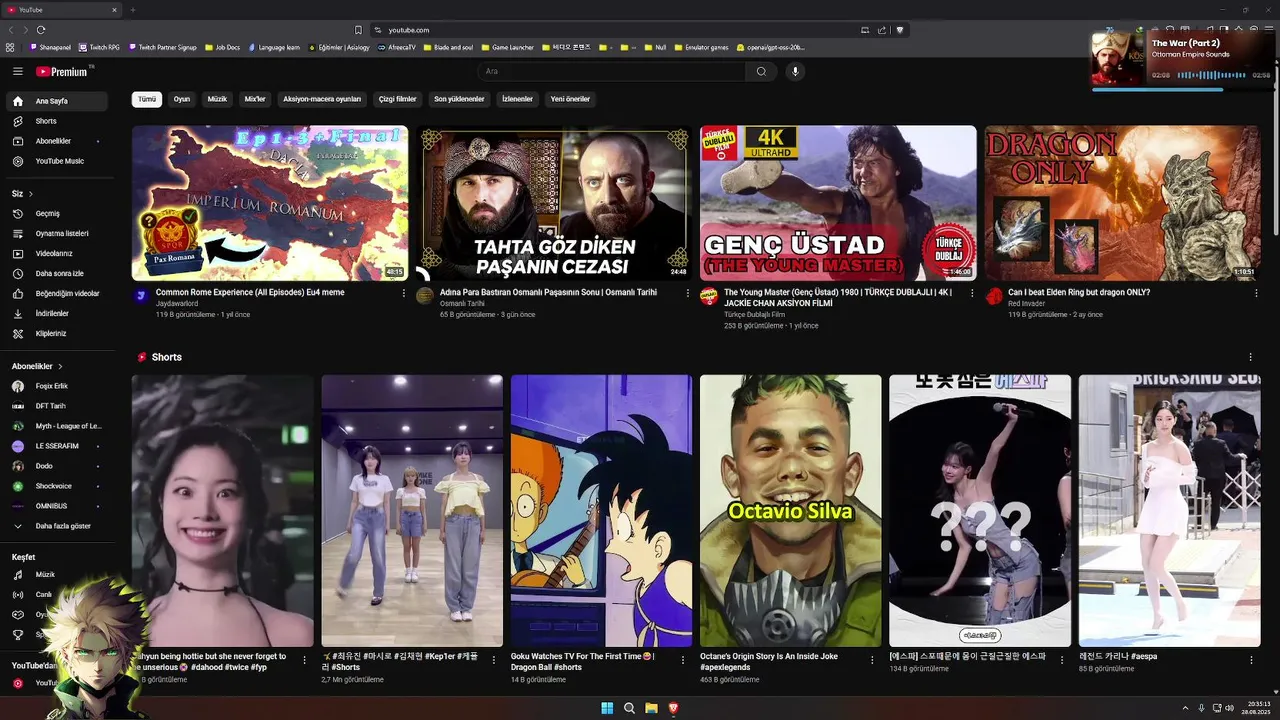Select the Mix'ler filter chip
The image size is (1280, 720).
[x=255, y=99]
